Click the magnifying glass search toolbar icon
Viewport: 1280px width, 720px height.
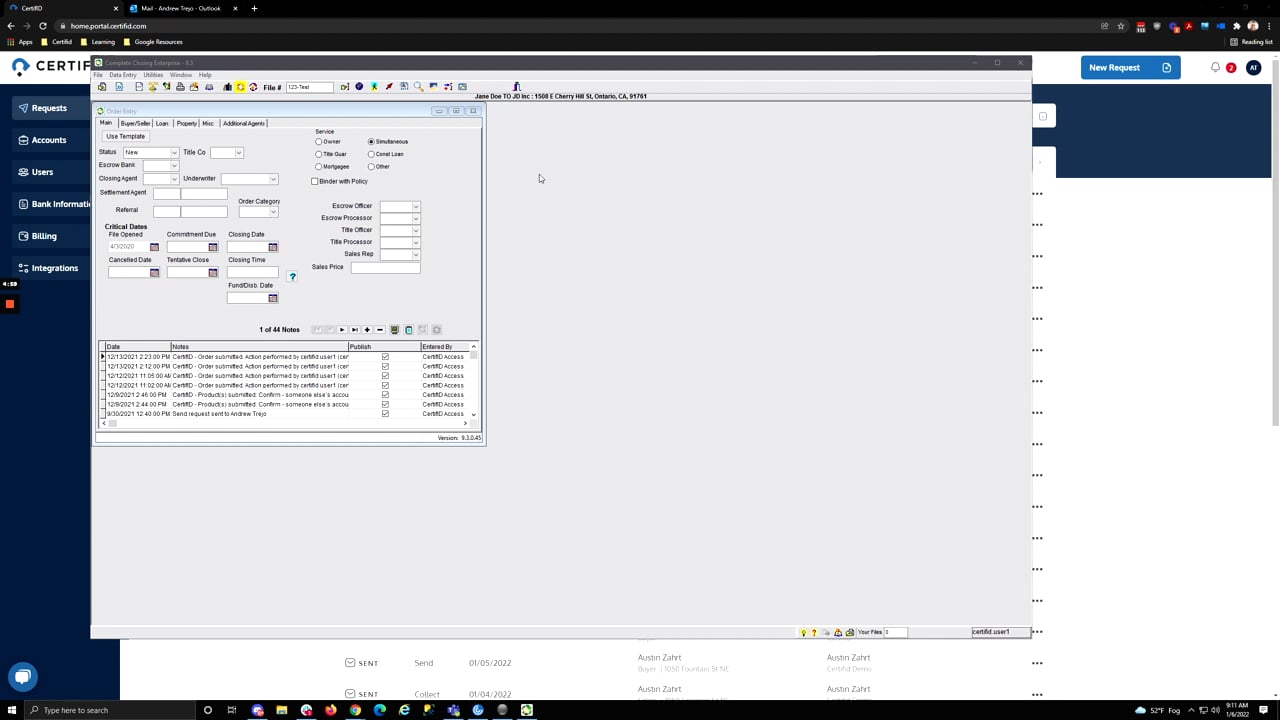418,87
